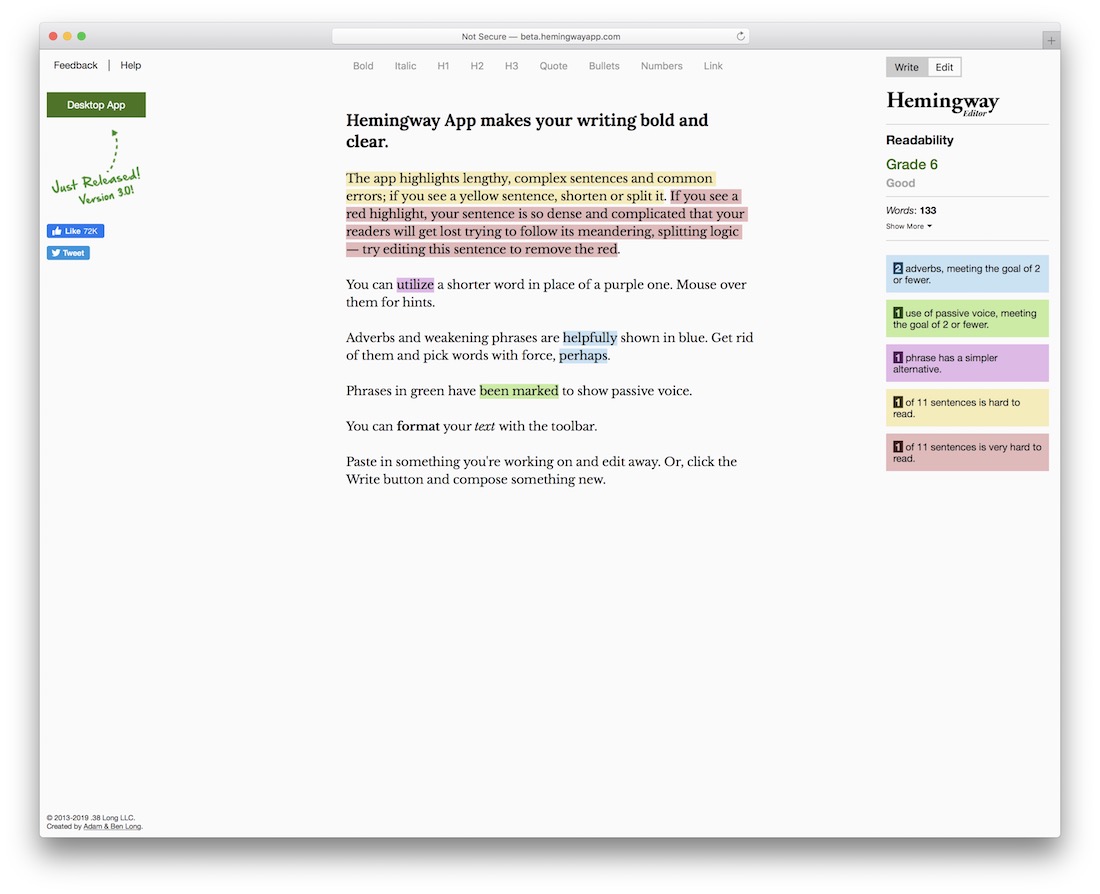Image resolution: width=1100 pixels, height=894 pixels.
Task: Insert a Link from toolbar
Action: click(713, 66)
